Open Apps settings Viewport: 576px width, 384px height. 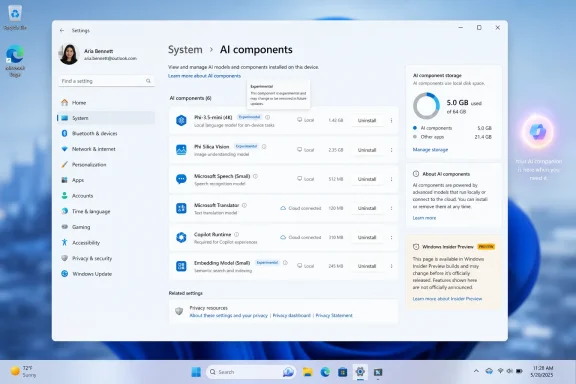tap(106, 180)
